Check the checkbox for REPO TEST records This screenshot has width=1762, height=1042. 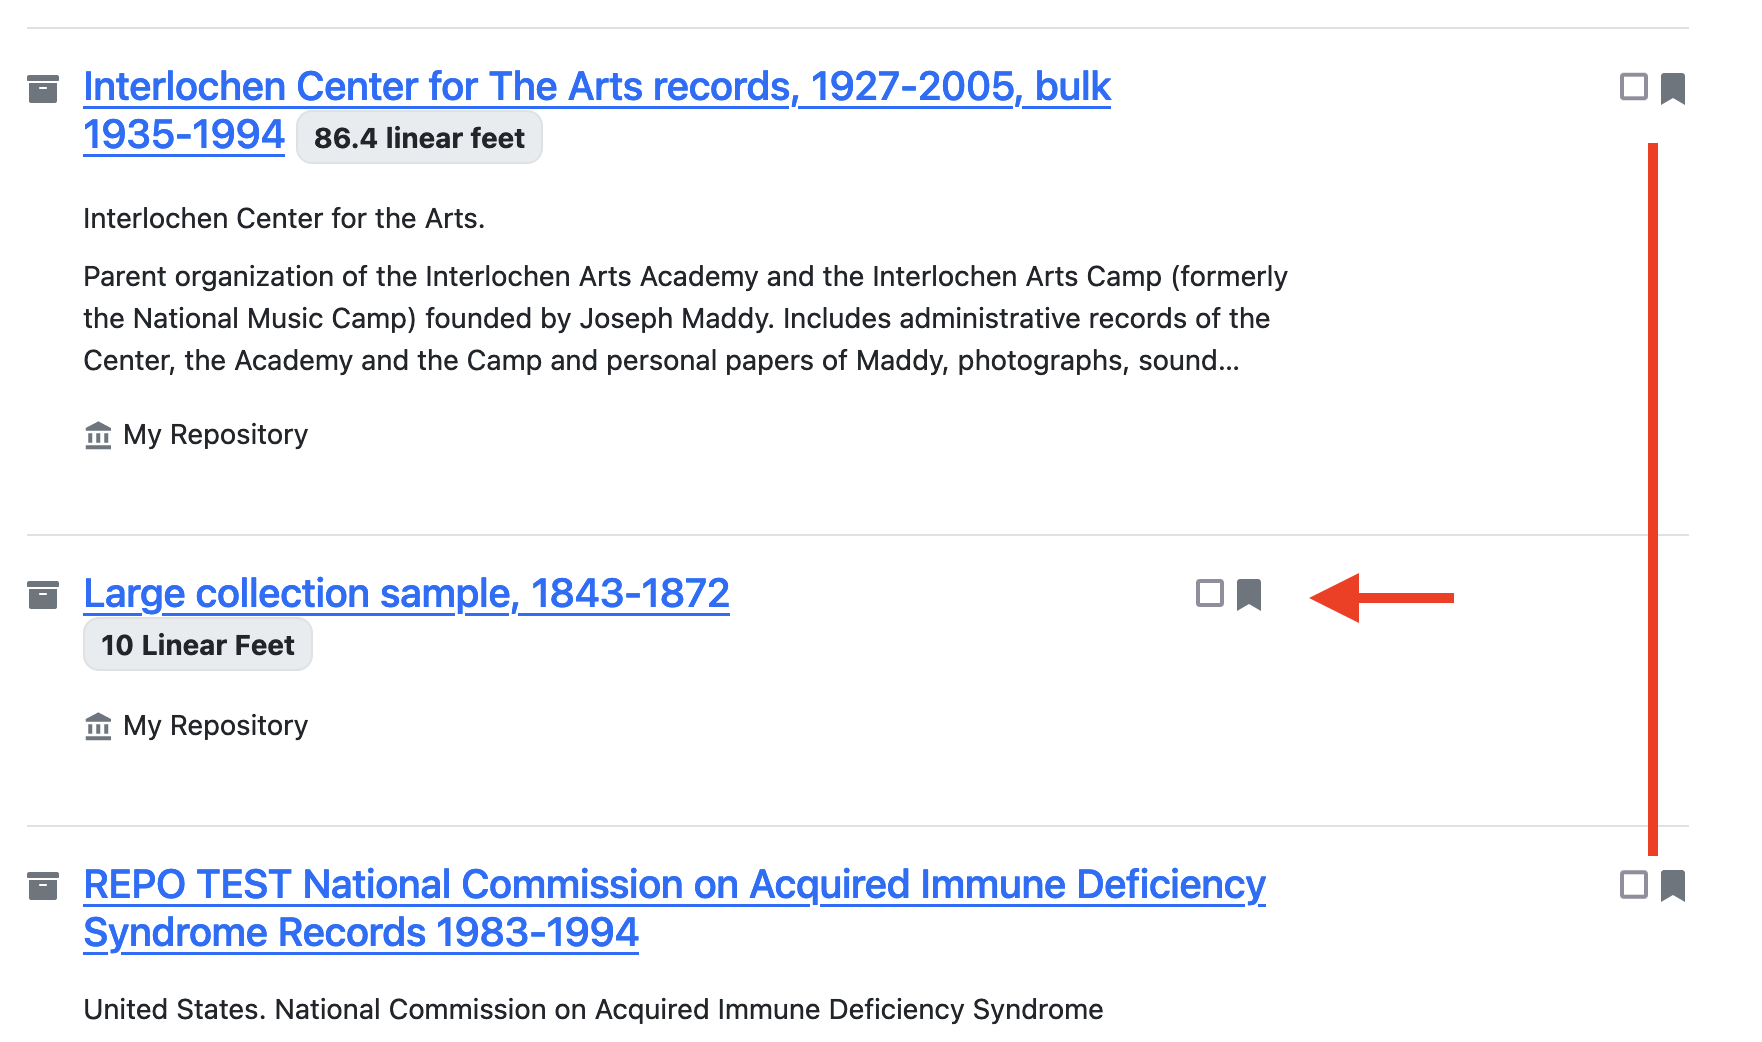(x=1634, y=886)
